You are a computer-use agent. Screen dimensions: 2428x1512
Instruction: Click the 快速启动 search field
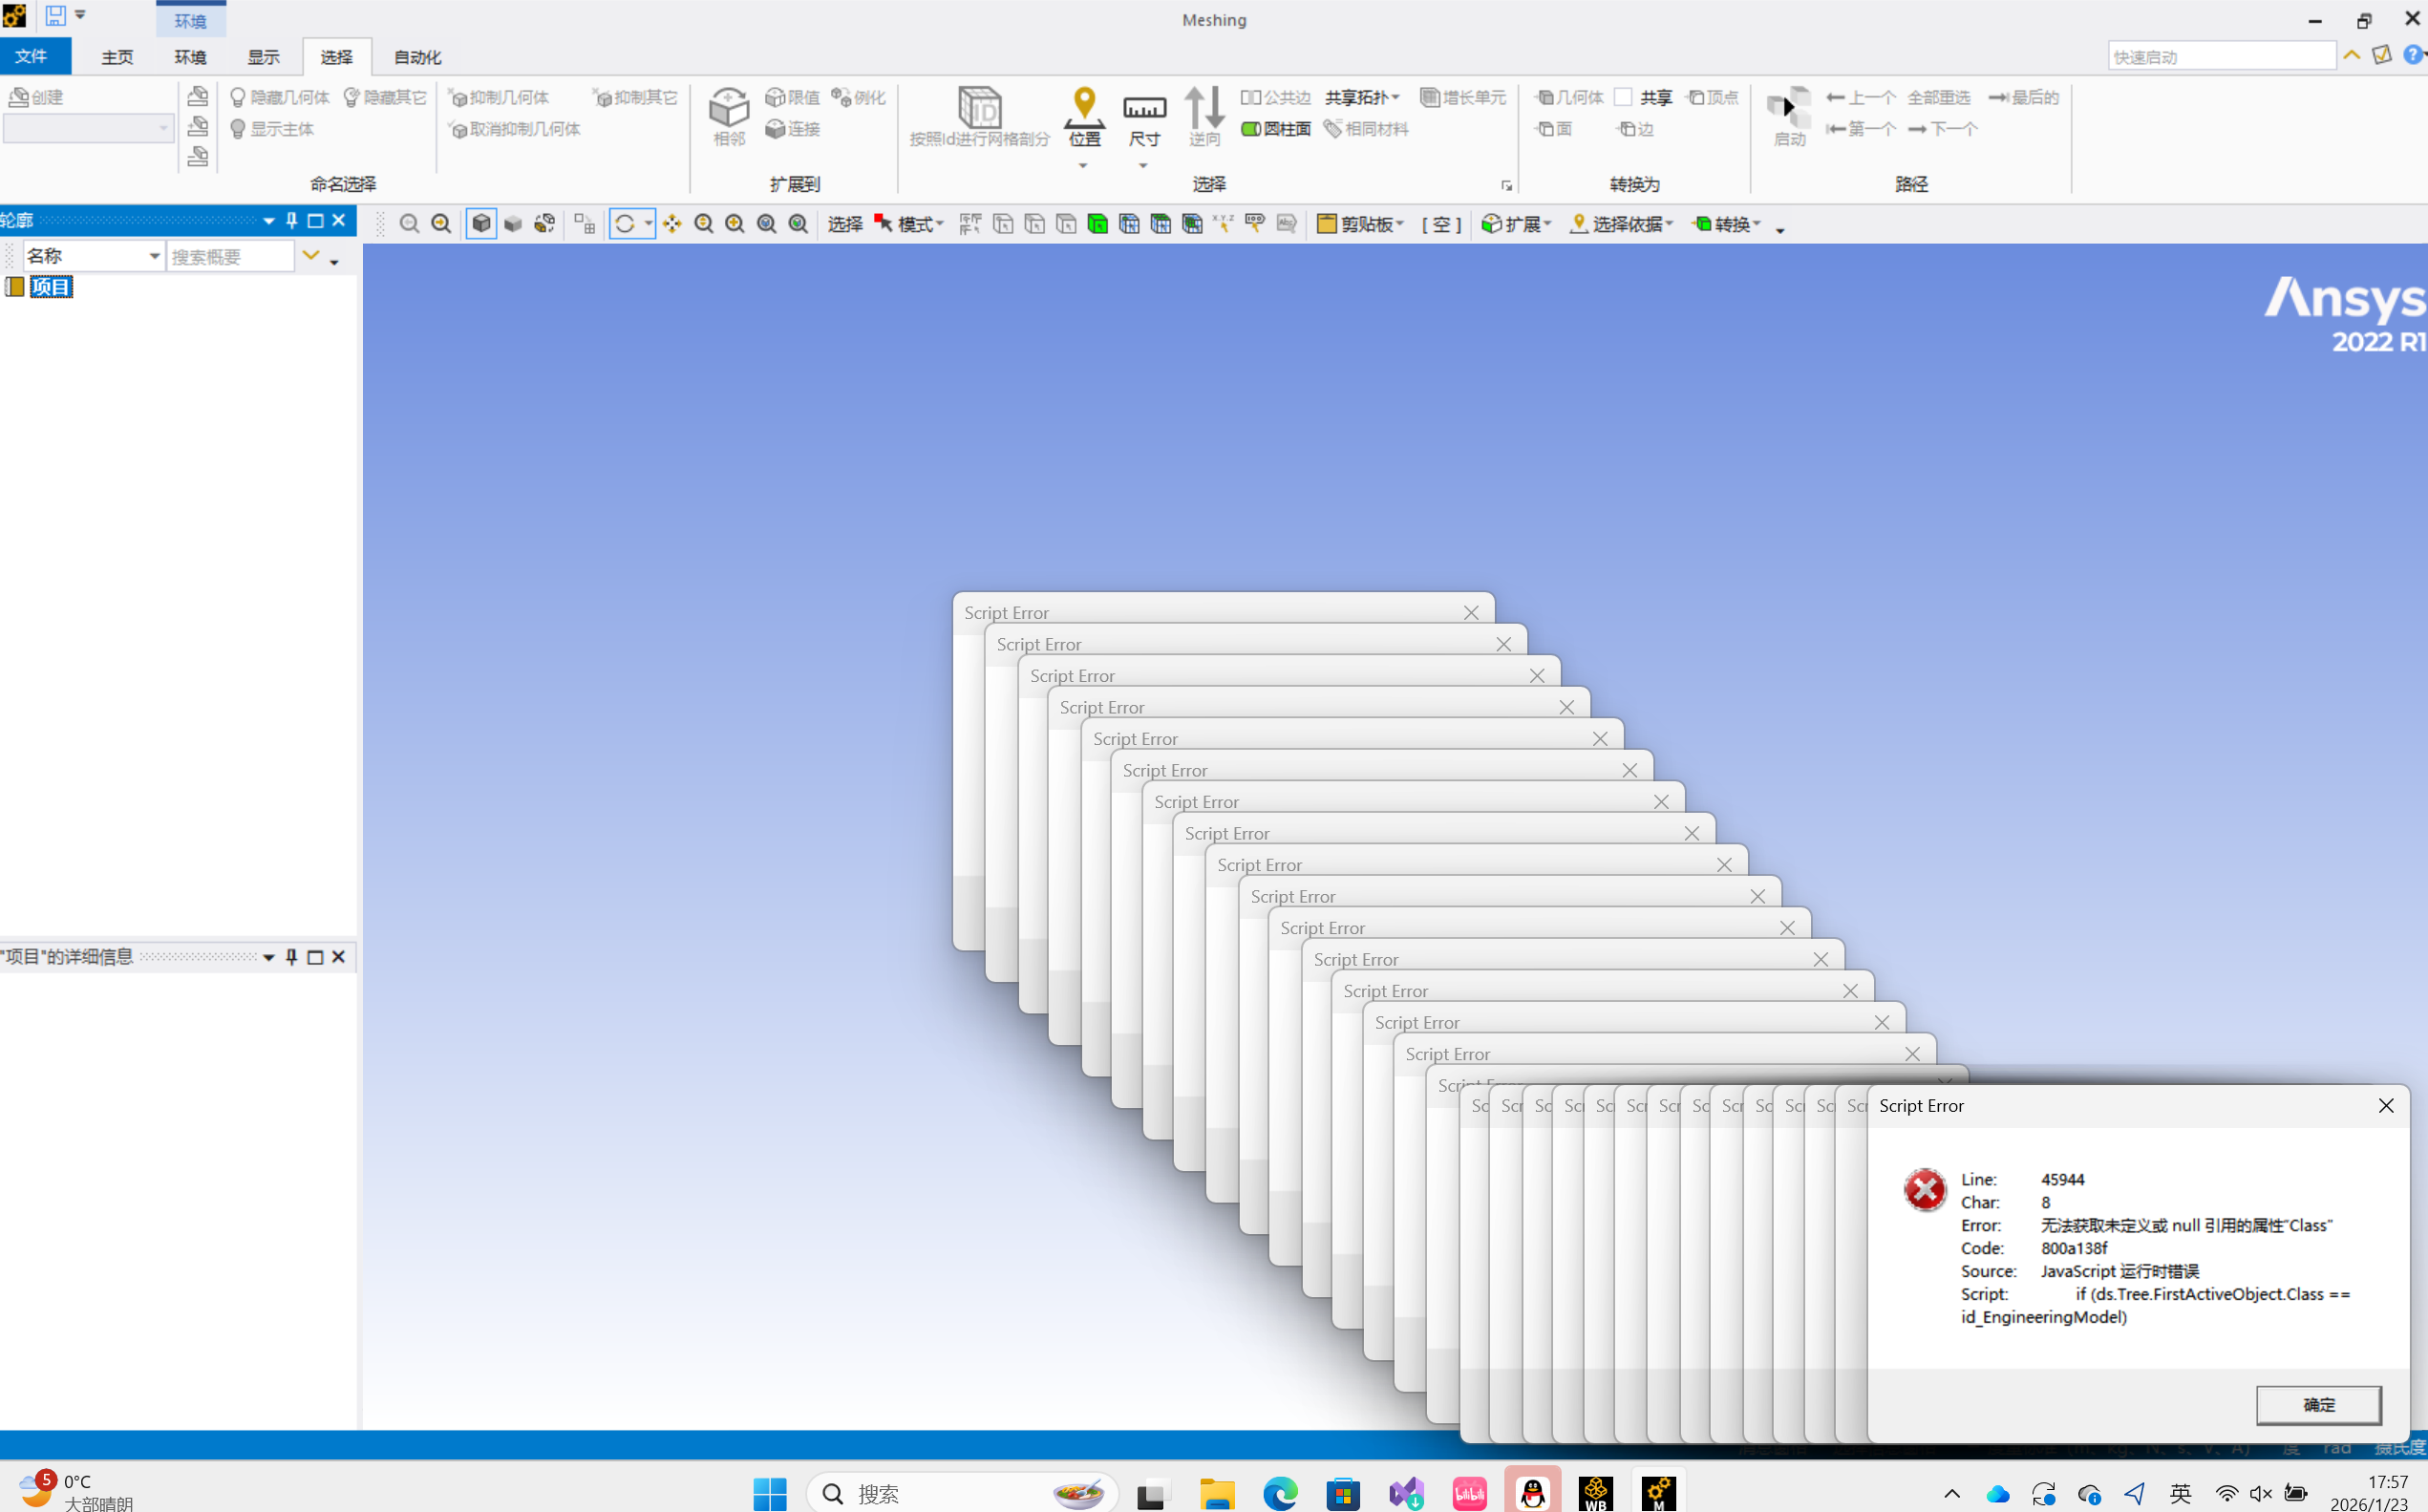click(x=2221, y=57)
